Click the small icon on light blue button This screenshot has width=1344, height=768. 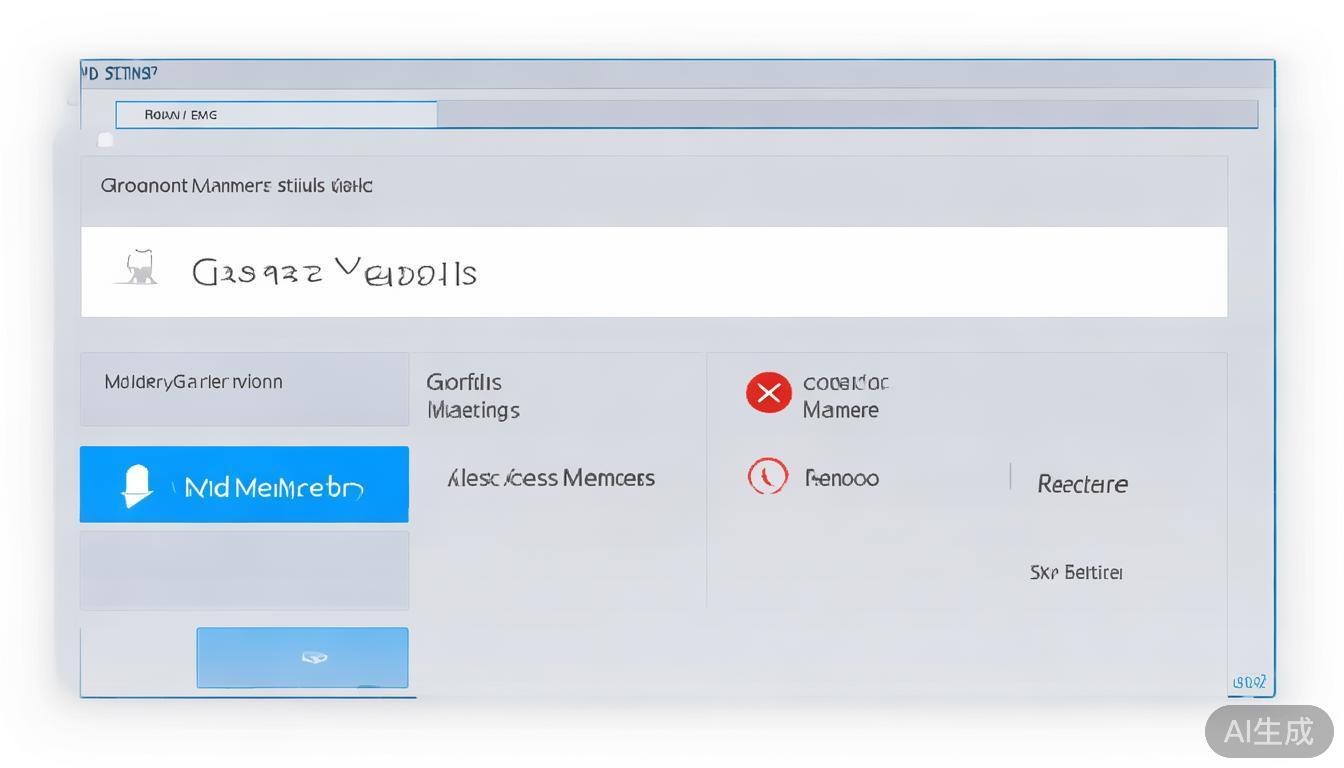tap(314, 658)
